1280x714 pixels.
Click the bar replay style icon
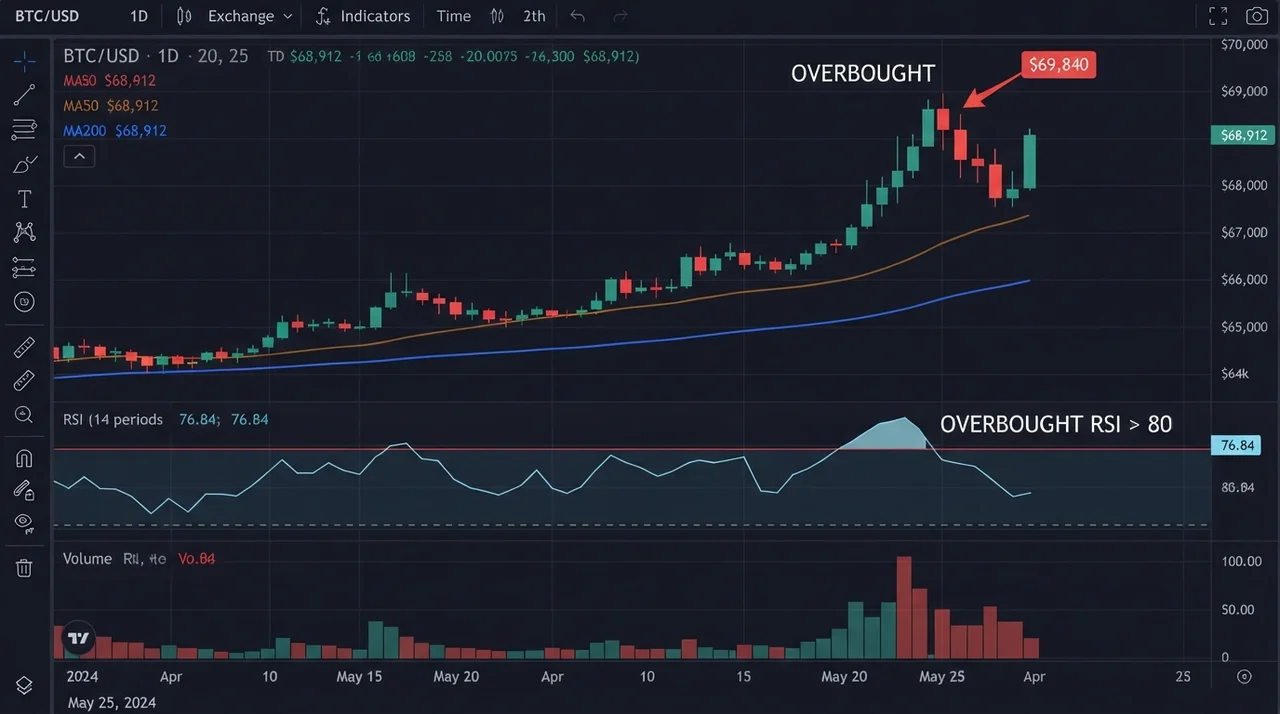pos(498,16)
